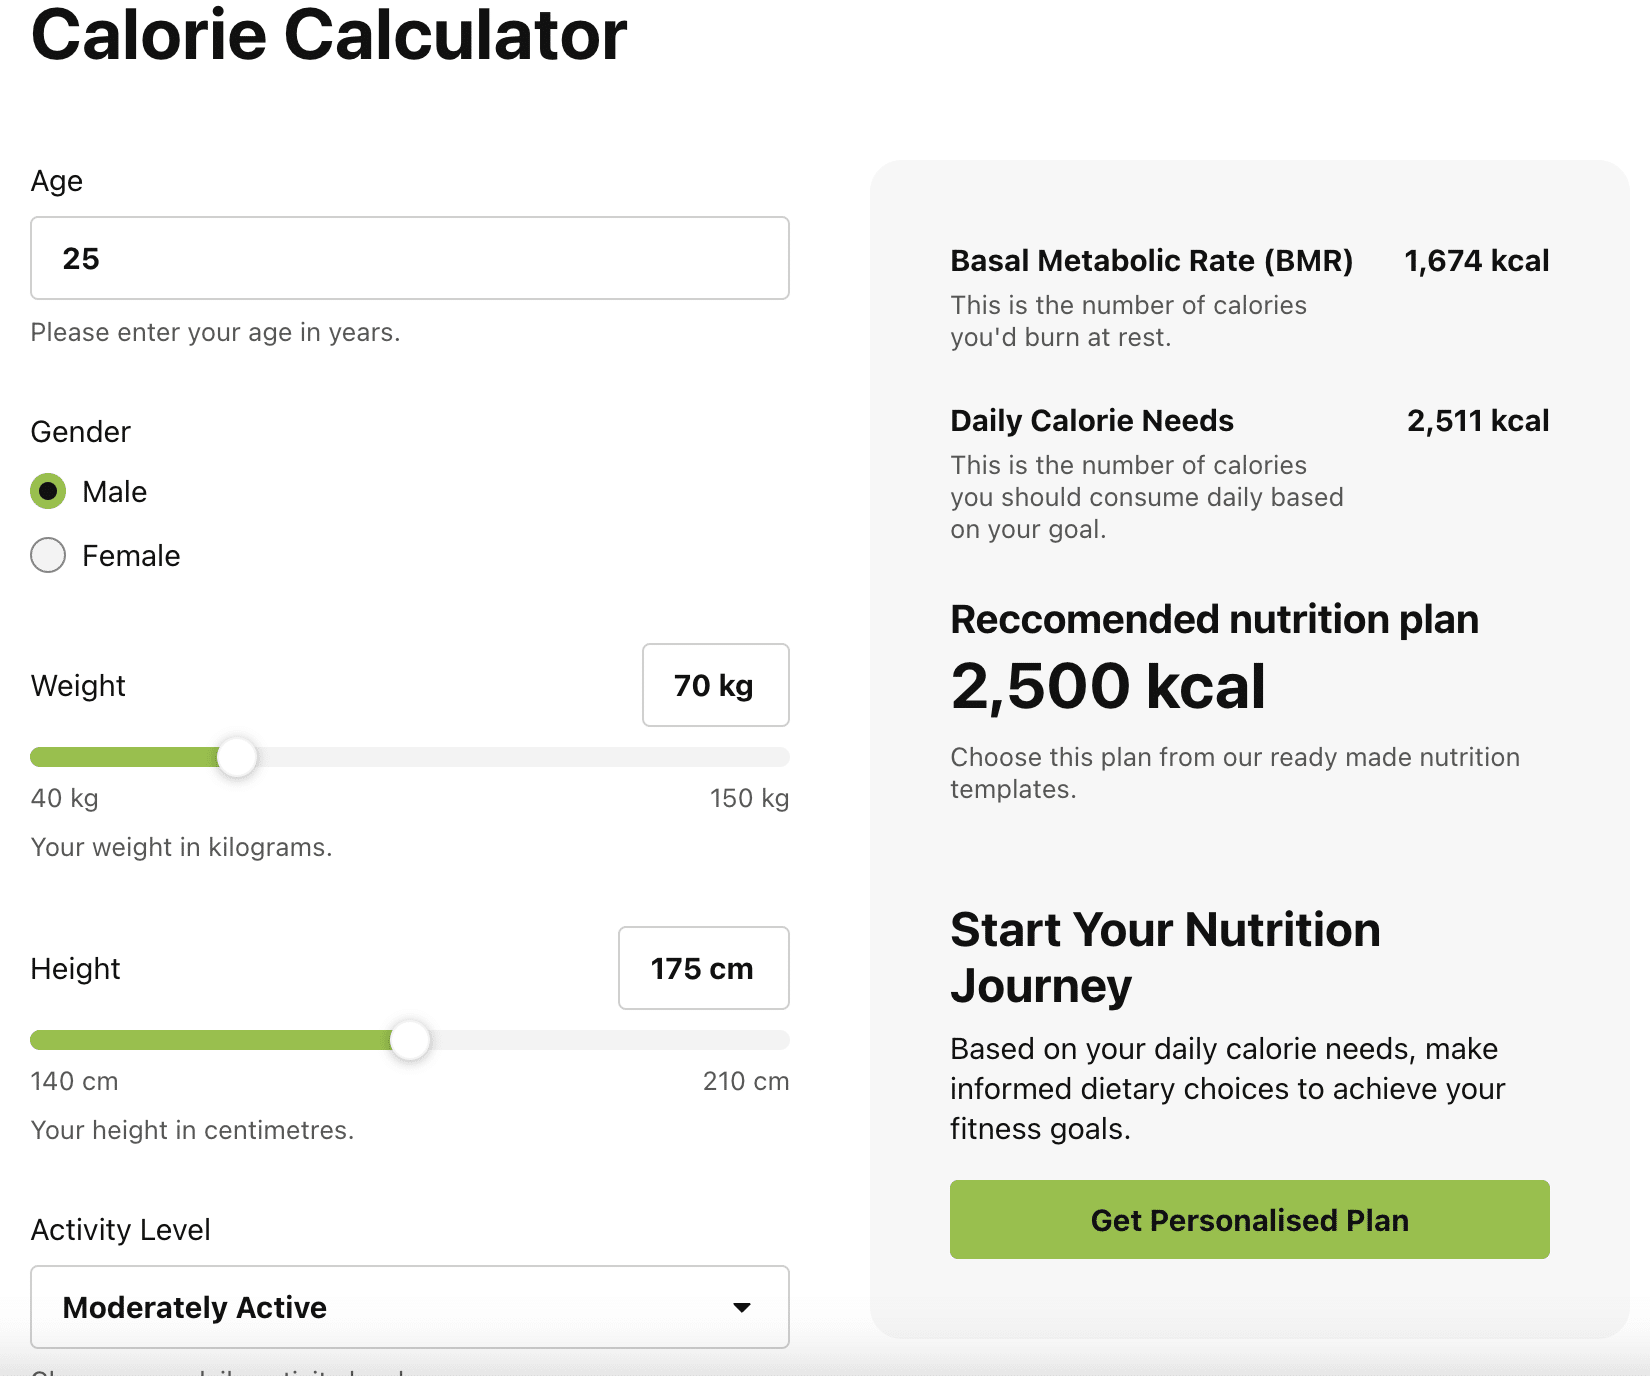Click the green filled part of the weight slider
This screenshot has height=1376, width=1650.
tap(125, 757)
